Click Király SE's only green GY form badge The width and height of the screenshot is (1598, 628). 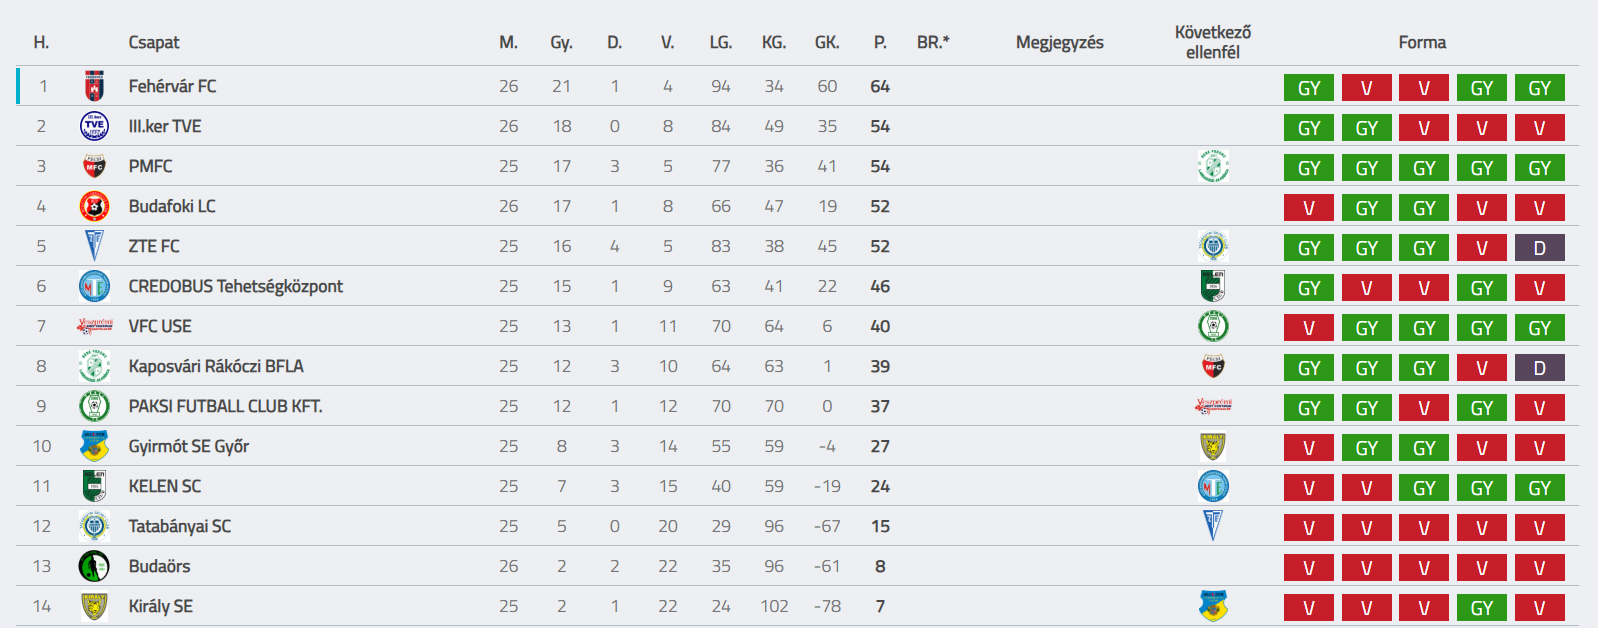1482,608
